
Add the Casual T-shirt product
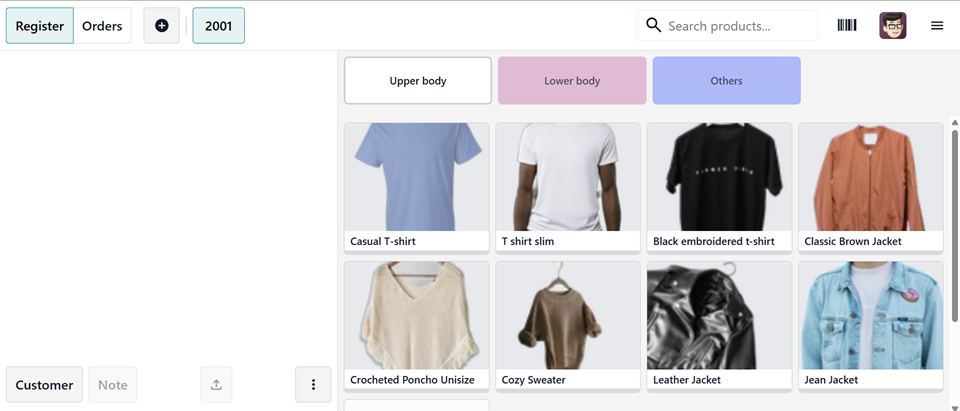(416, 188)
